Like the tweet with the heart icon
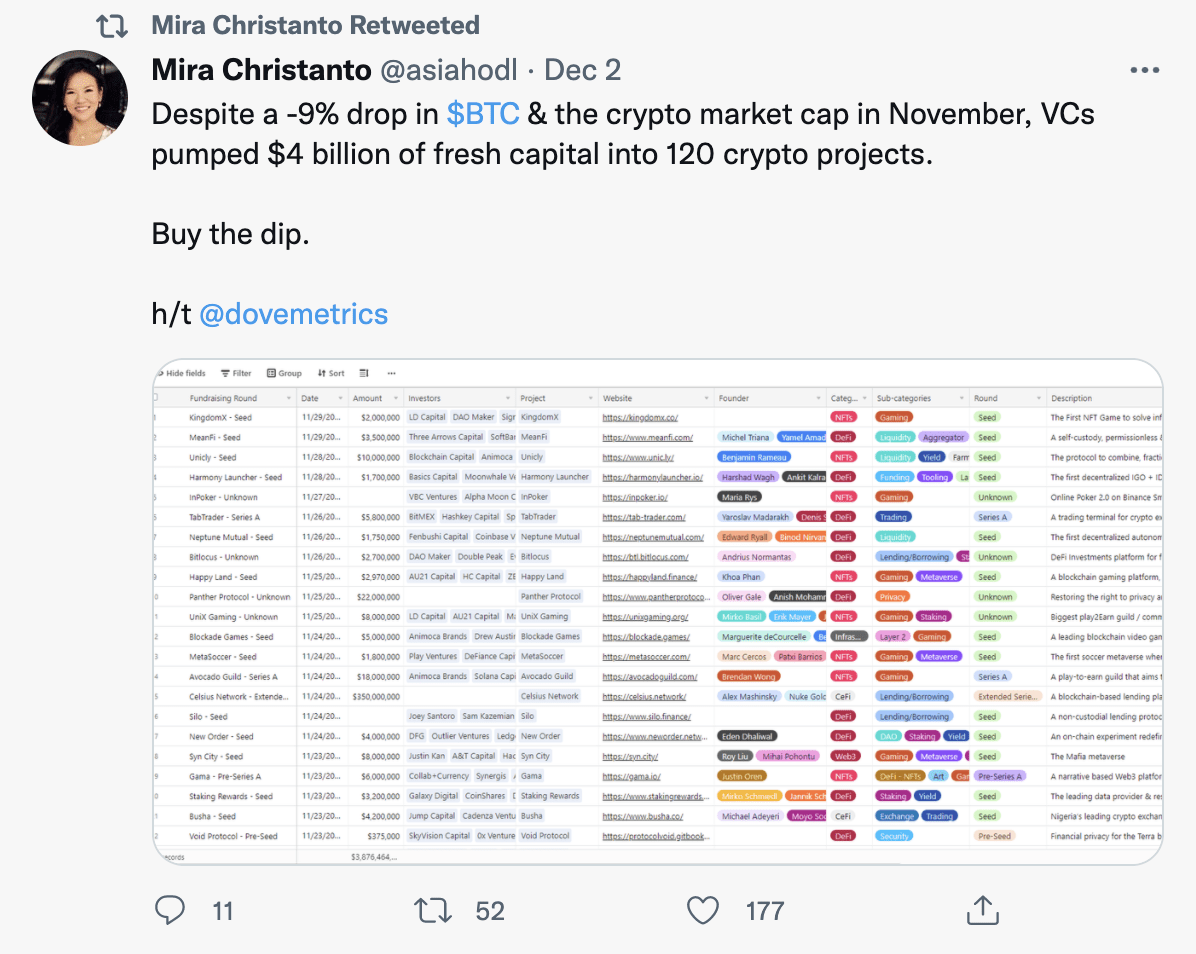1196x954 pixels. [x=702, y=910]
